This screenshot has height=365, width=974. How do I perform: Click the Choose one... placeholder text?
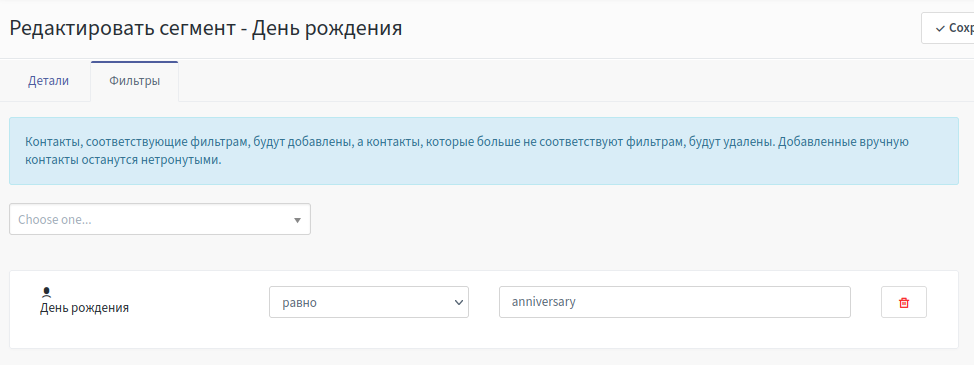[x=55, y=220]
